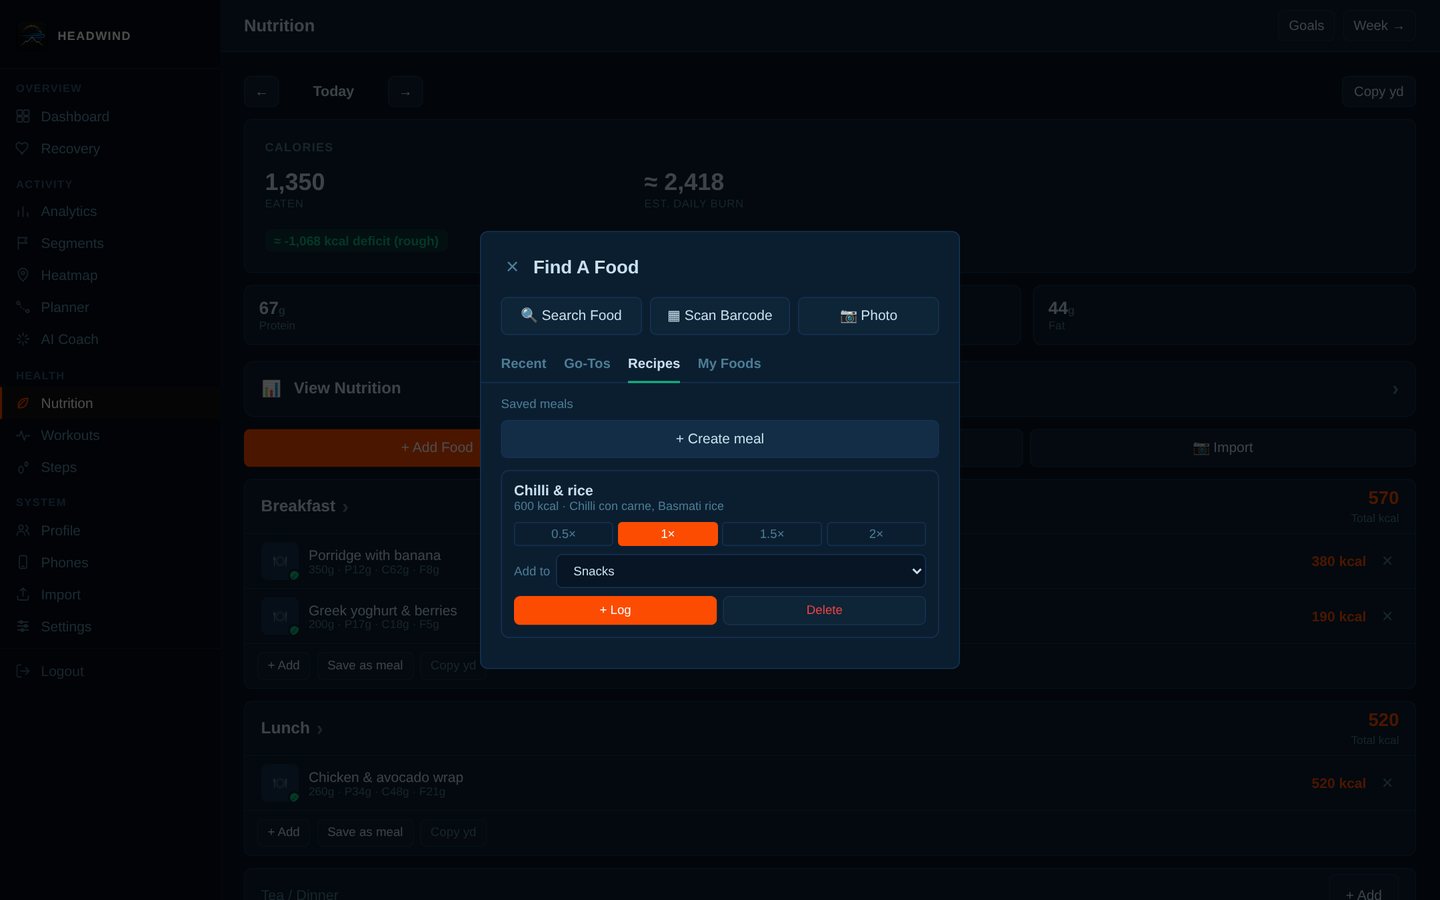Click the 380 kcal value
The width and height of the screenshot is (1440, 900).
[1338, 561]
